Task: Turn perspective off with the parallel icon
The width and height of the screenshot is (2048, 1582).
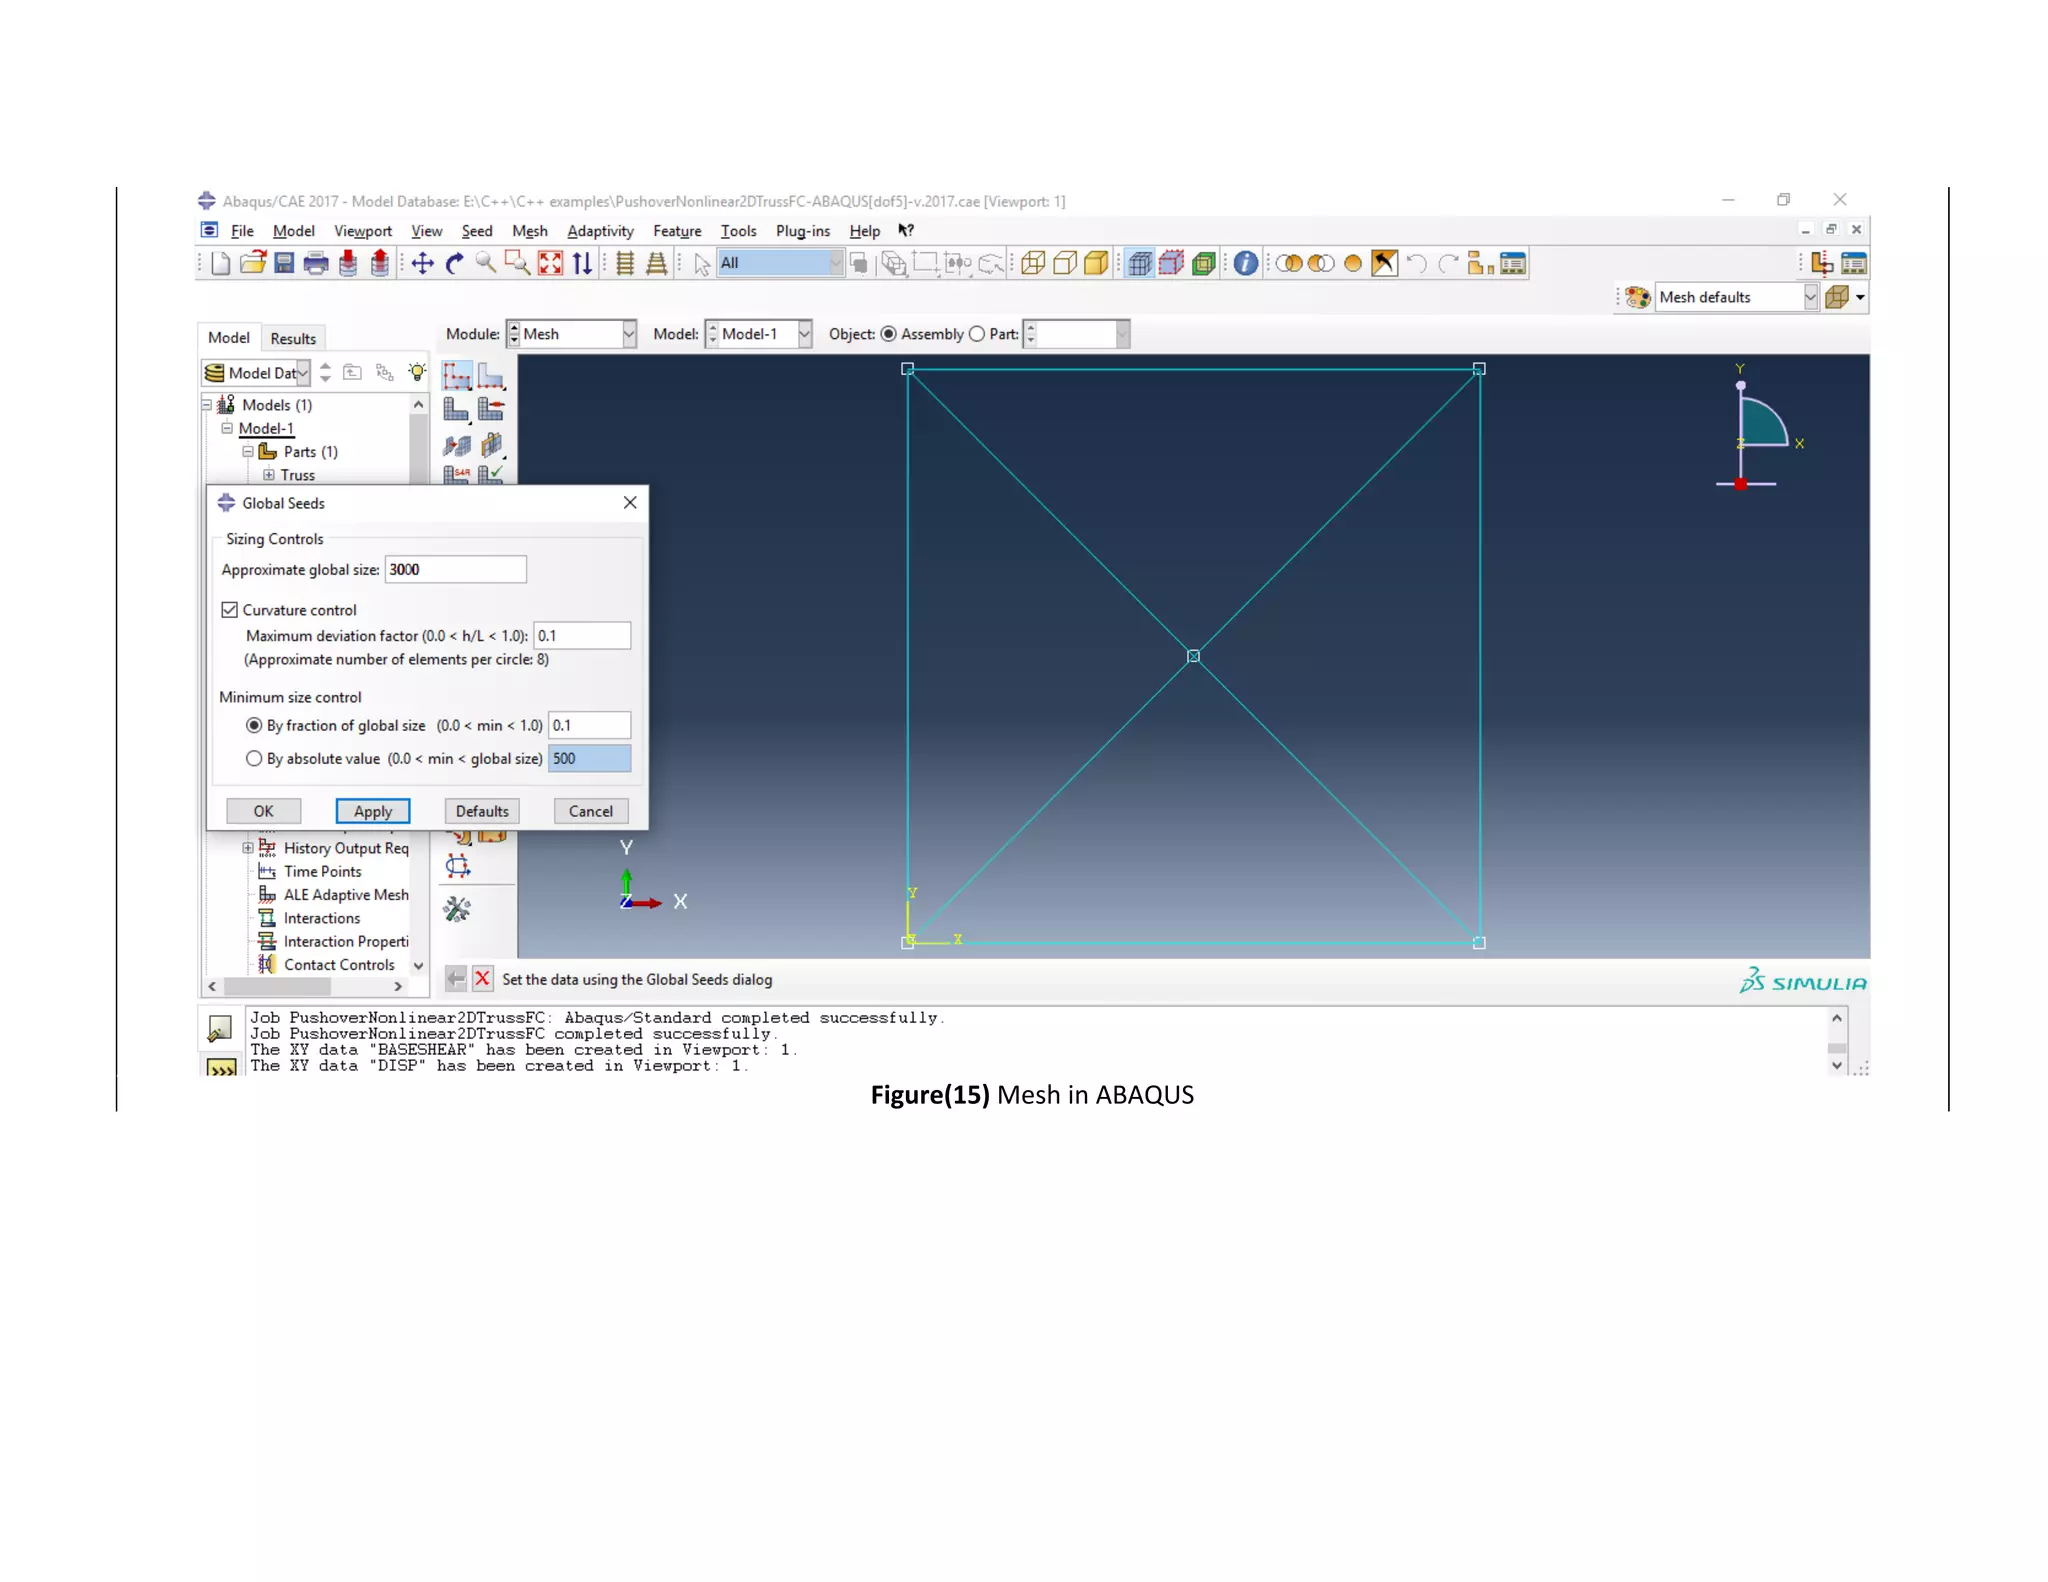Action: point(625,264)
